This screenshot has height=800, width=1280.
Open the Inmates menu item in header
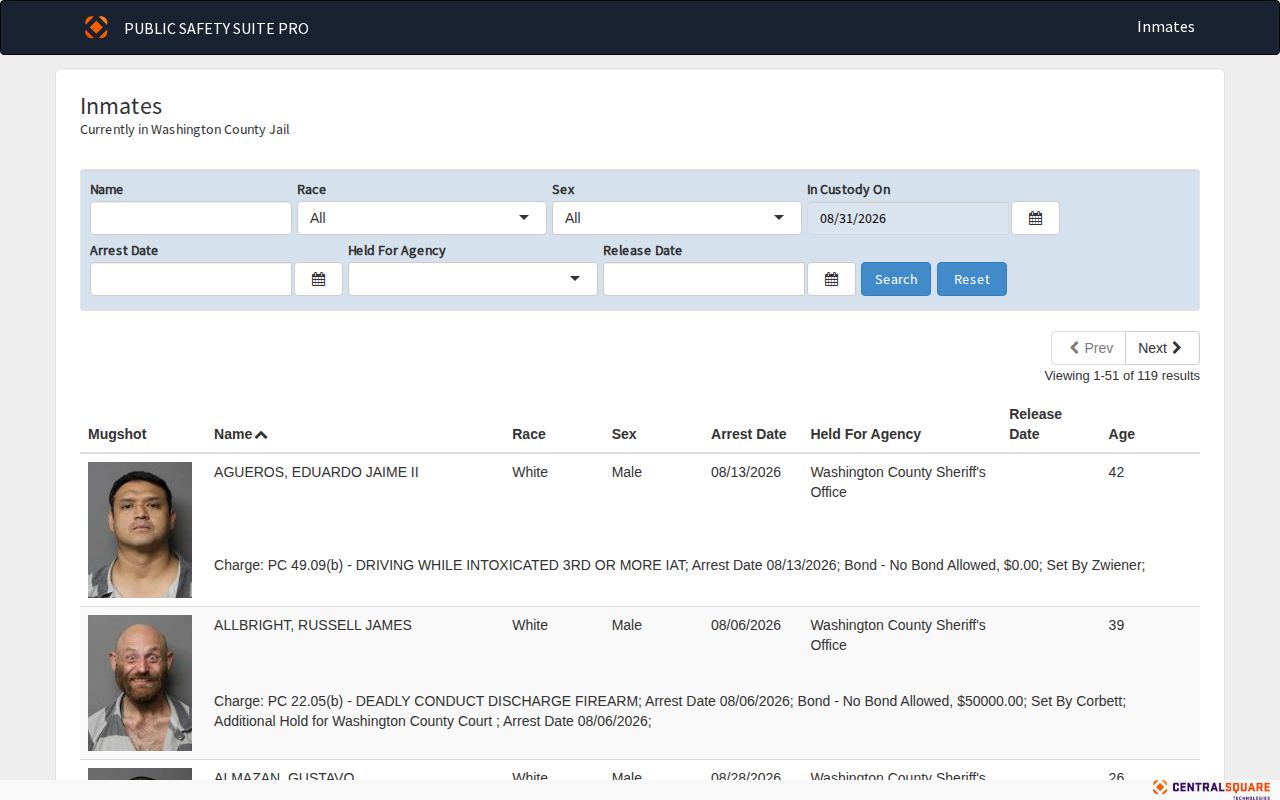point(1166,27)
